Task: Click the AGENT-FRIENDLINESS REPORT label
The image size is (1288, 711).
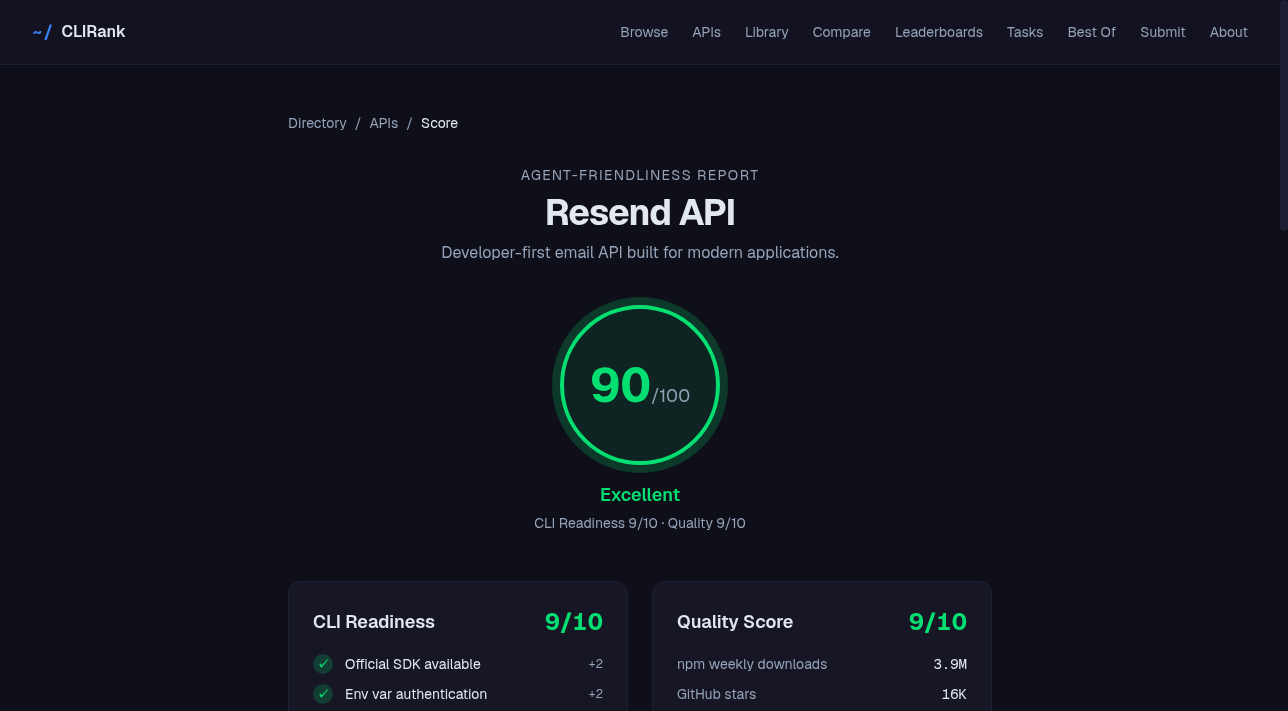Action: pyautogui.click(x=640, y=175)
